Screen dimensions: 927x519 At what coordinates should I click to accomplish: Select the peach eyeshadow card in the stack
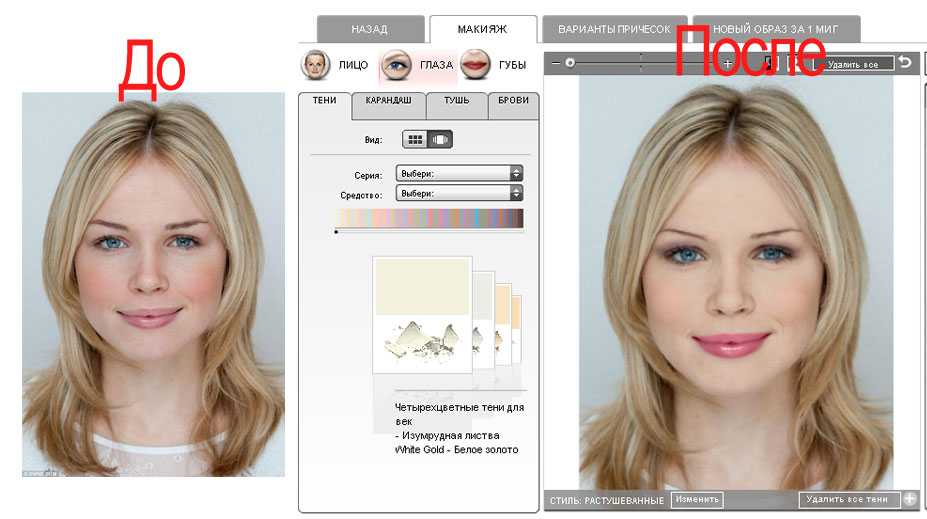(x=504, y=324)
